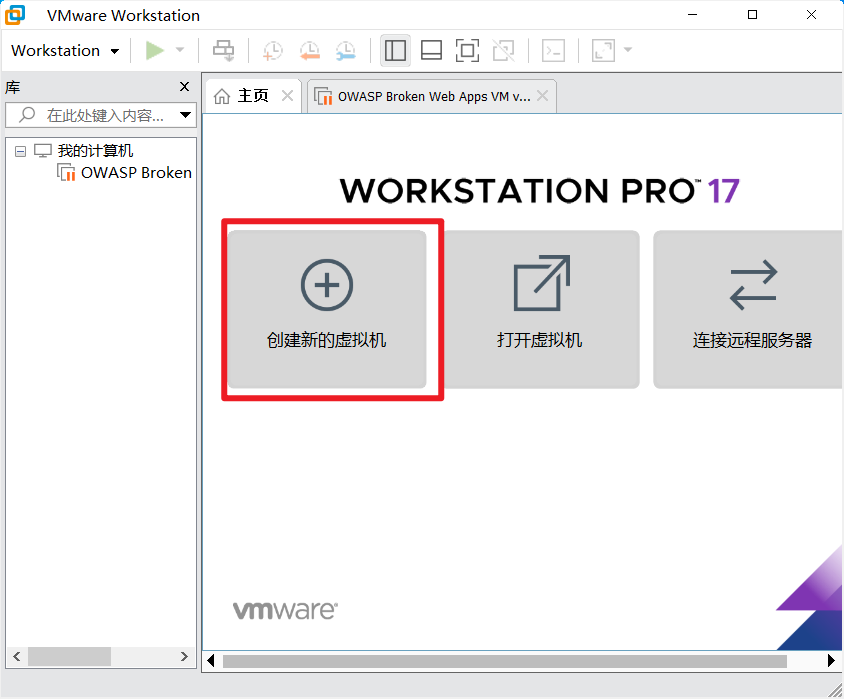Click 连接远程服务器 tile

tap(748, 309)
